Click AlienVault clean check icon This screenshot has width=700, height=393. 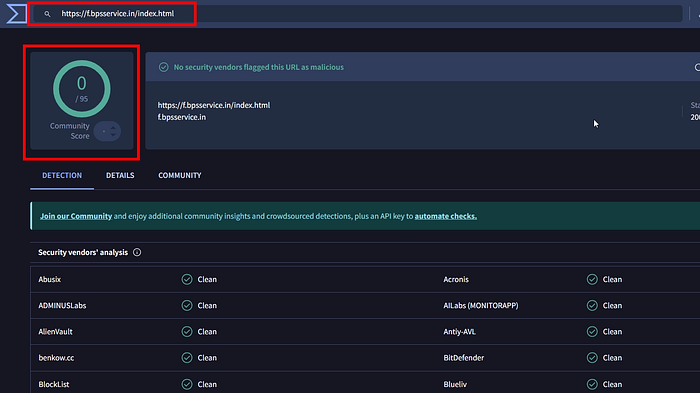pyautogui.click(x=187, y=332)
